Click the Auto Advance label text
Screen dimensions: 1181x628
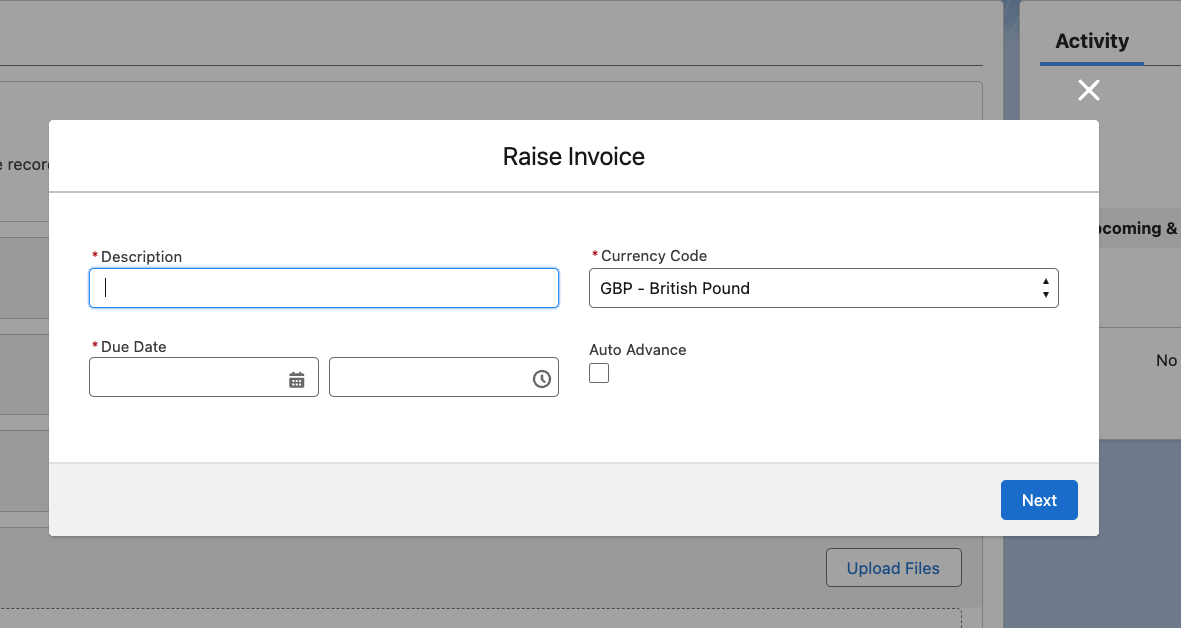coord(638,350)
